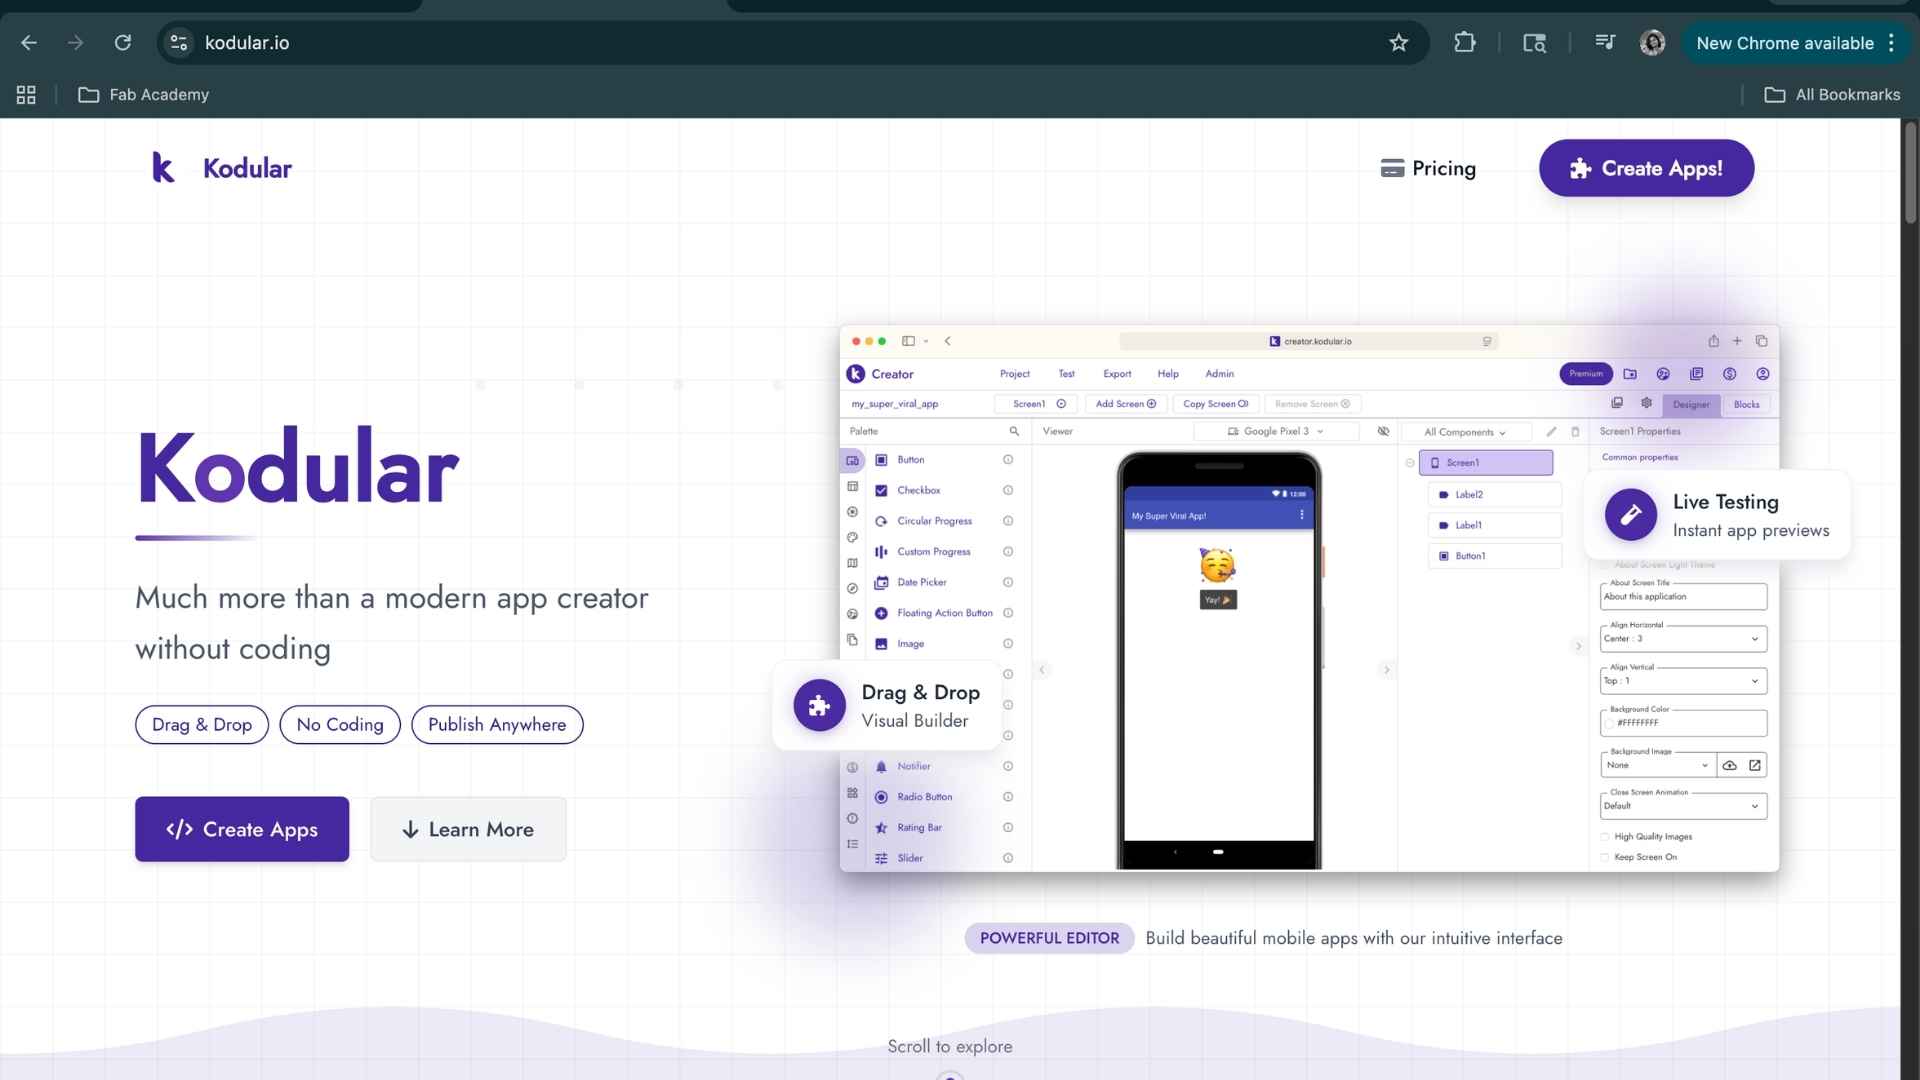The width and height of the screenshot is (1920, 1080).
Task: Click the info icon next to Checkbox component
Action: pos(1008,491)
